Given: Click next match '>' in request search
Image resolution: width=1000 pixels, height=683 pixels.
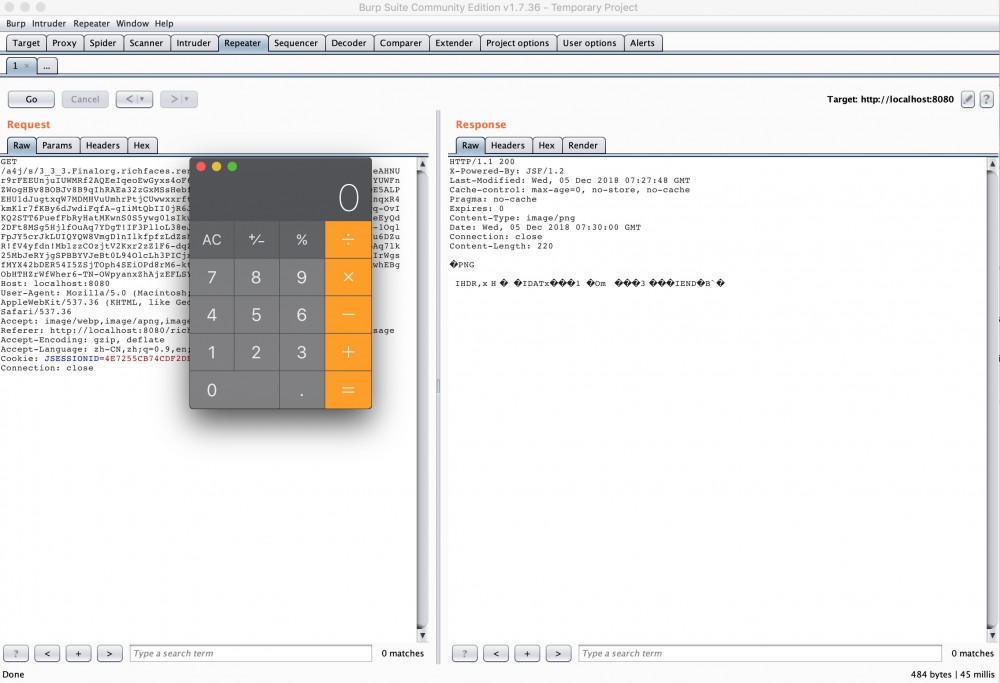Looking at the screenshot, I should (x=109, y=653).
